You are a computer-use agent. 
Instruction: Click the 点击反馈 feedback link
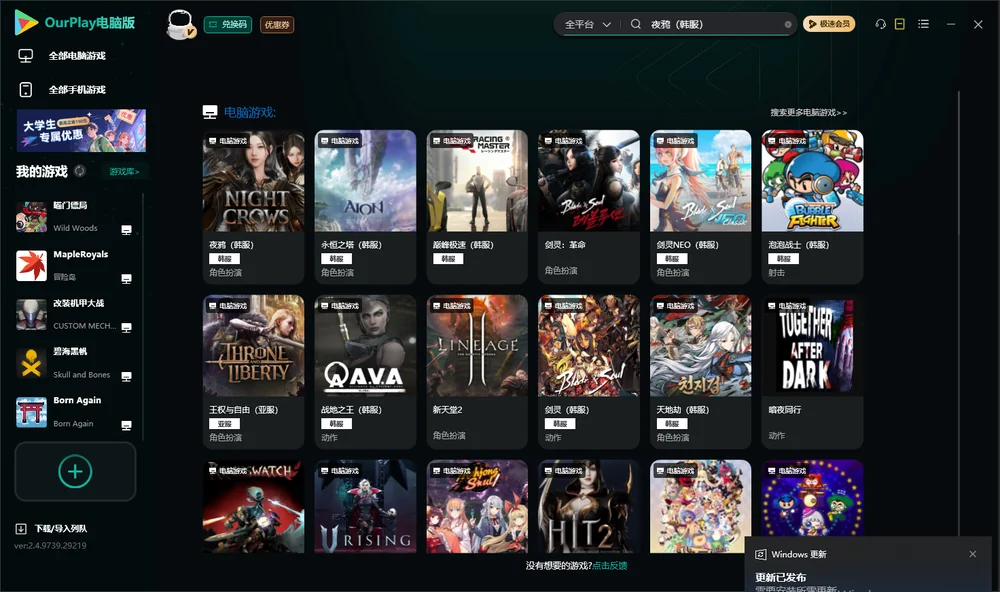[610, 565]
